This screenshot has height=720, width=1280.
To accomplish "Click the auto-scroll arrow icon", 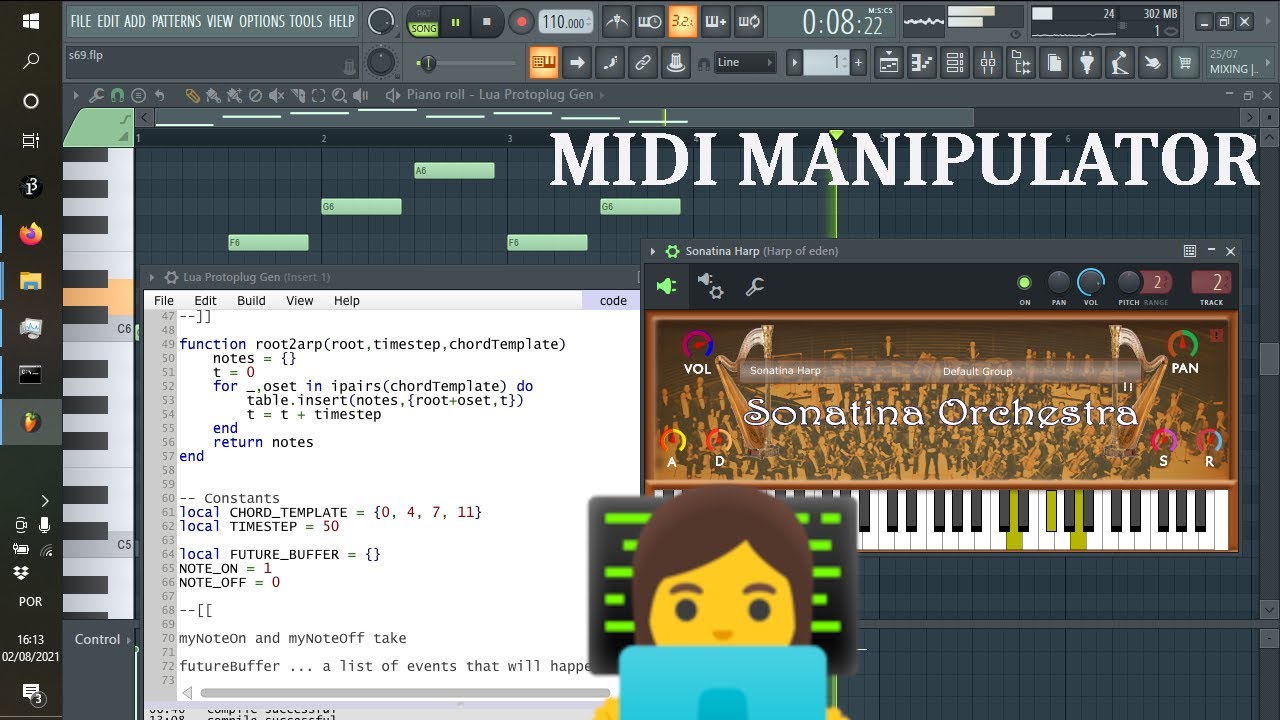I will click(577, 63).
